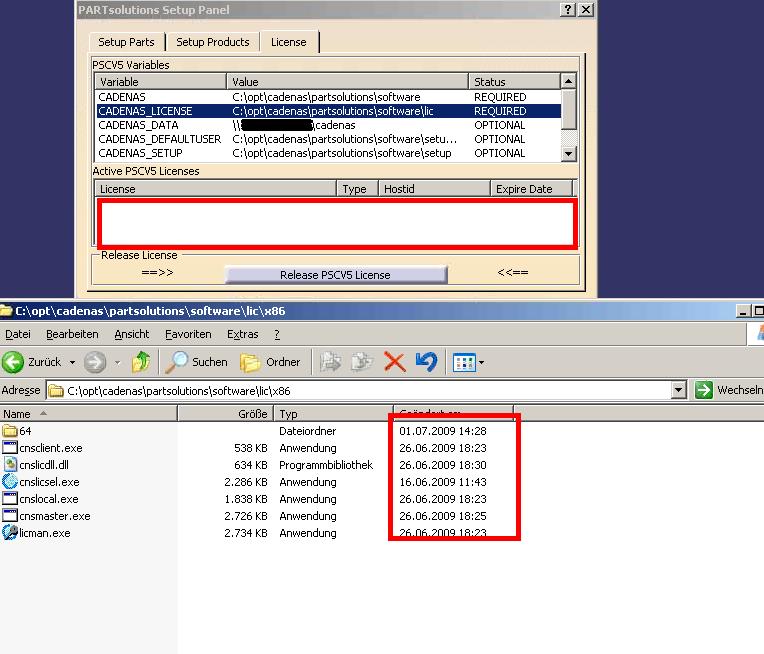
Task: Minimize the Explorer window
Action: (743, 311)
